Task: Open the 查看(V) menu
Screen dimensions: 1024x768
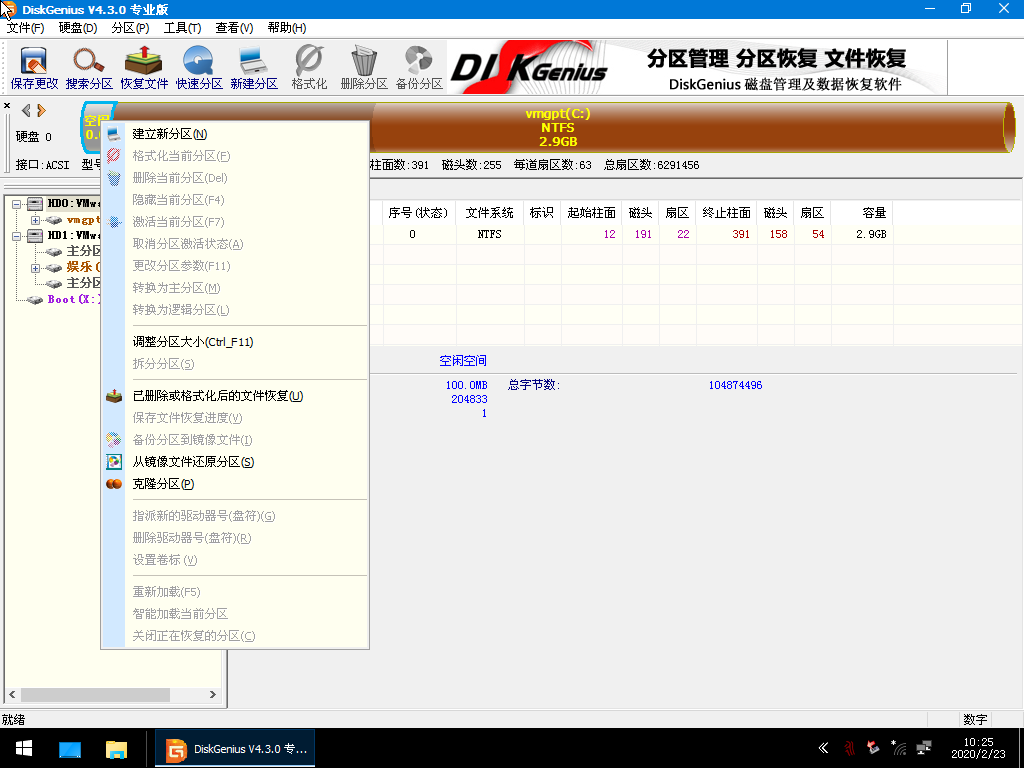Action: 234,28
